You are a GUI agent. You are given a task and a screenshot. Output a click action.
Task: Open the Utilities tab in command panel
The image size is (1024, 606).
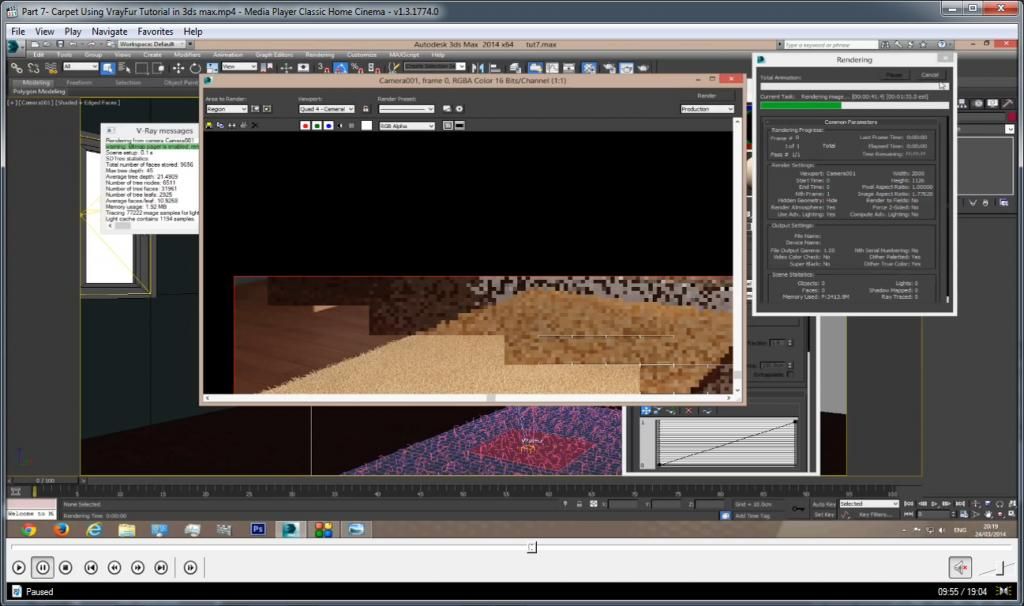[1008, 103]
